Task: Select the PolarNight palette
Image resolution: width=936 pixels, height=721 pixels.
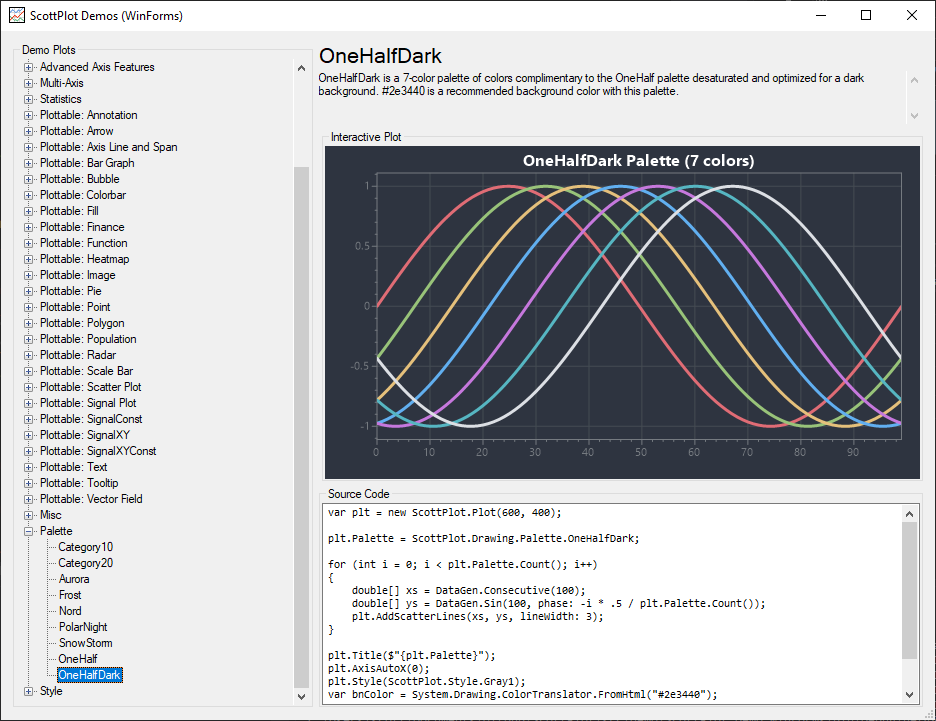Action: coord(83,627)
